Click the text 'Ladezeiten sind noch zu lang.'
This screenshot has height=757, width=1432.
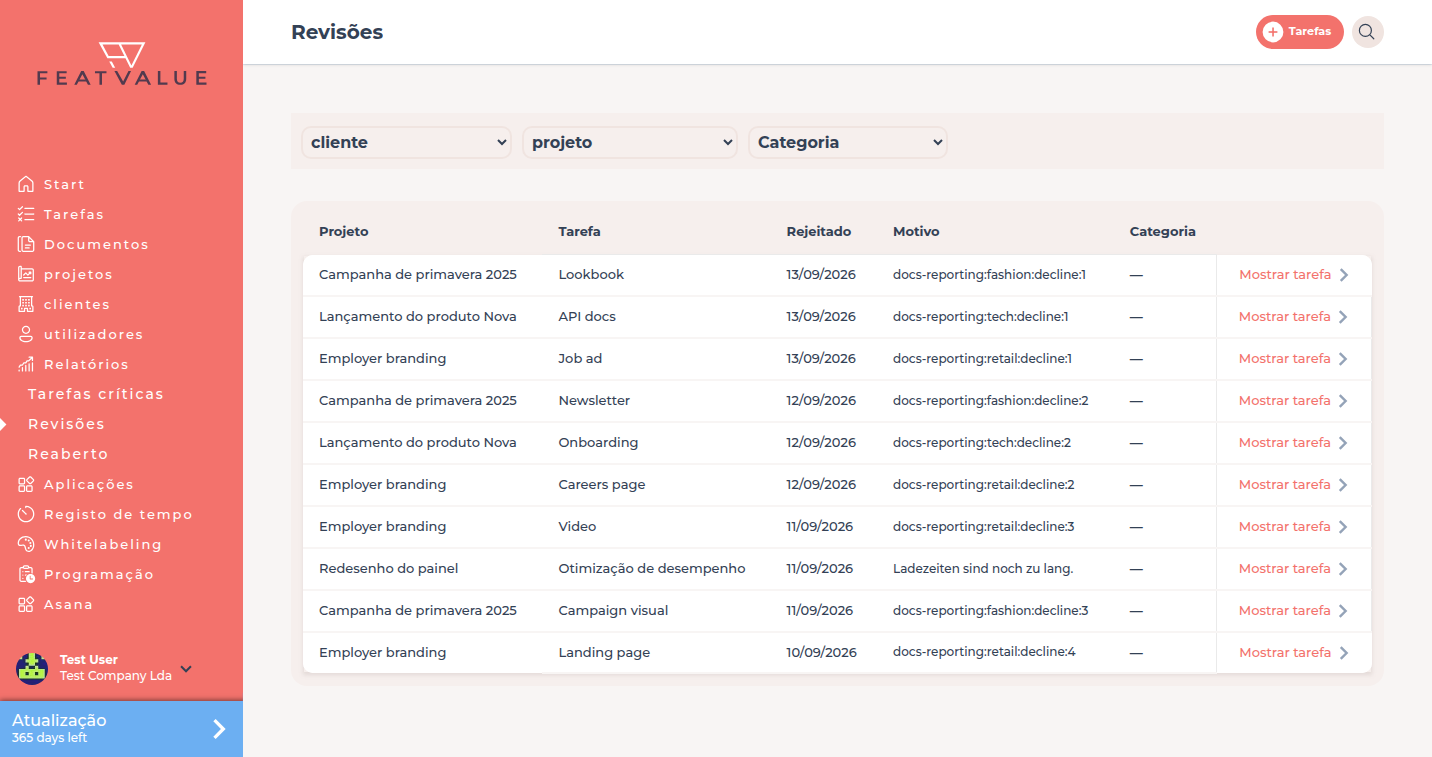click(983, 569)
